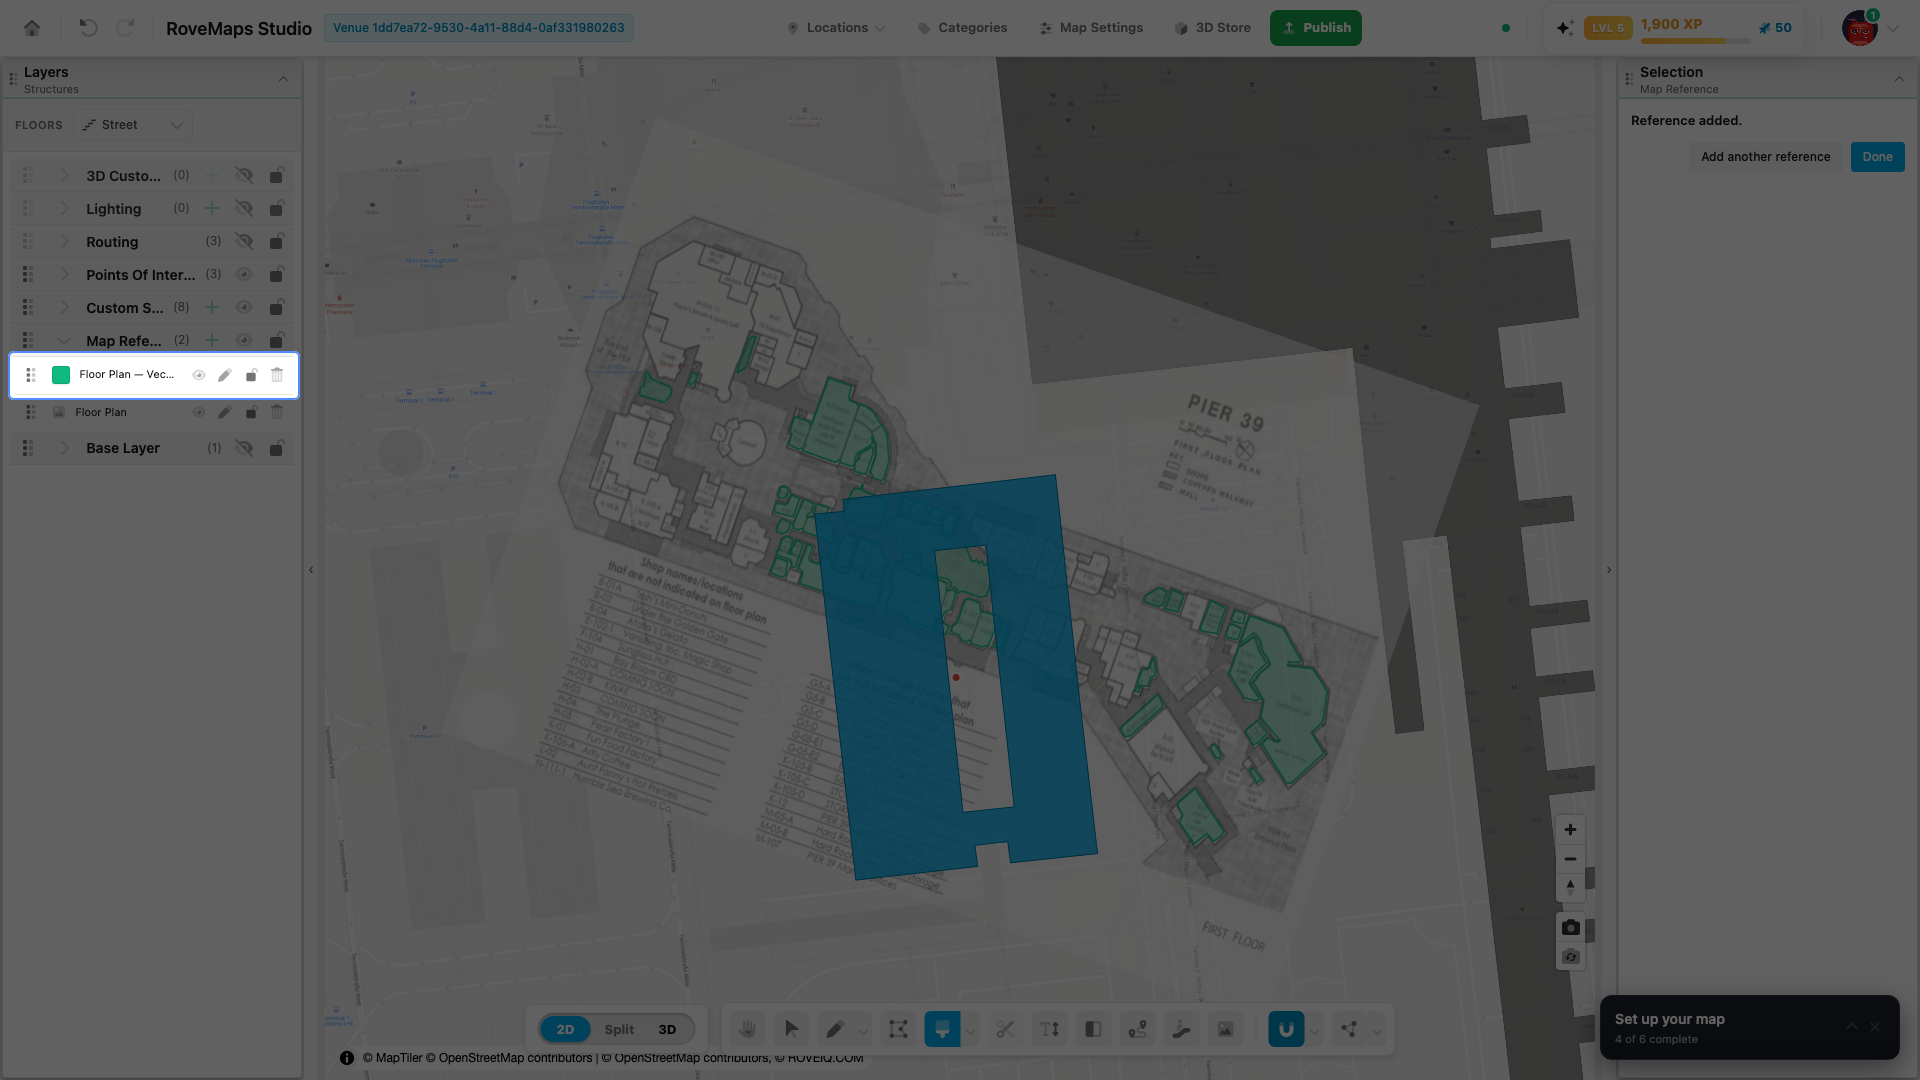Click Add another reference

(1765, 157)
